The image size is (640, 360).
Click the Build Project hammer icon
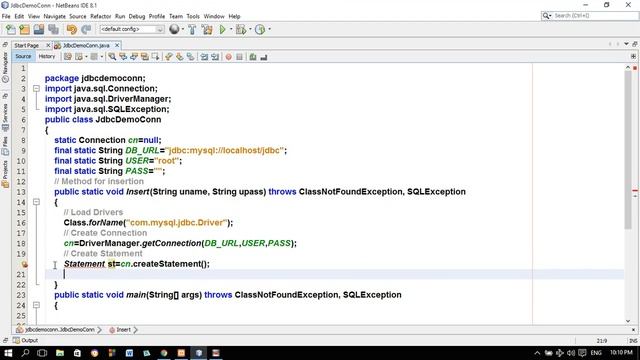point(192,29)
